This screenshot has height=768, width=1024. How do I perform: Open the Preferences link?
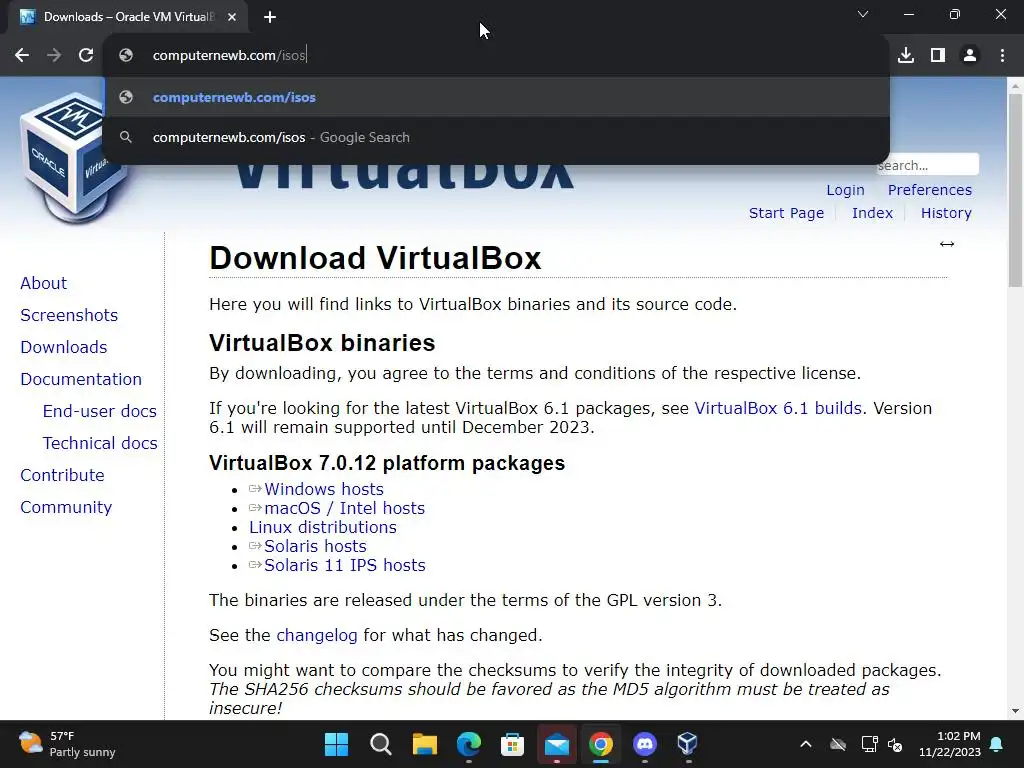pos(929,190)
